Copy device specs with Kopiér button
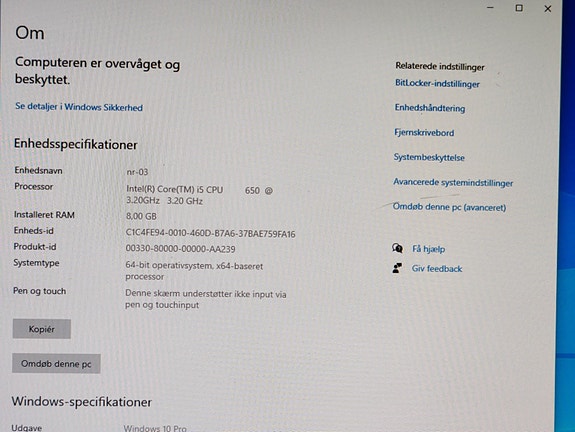Image resolution: width=575 pixels, height=432 pixels. pyautogui.click(x=42, y=329)
